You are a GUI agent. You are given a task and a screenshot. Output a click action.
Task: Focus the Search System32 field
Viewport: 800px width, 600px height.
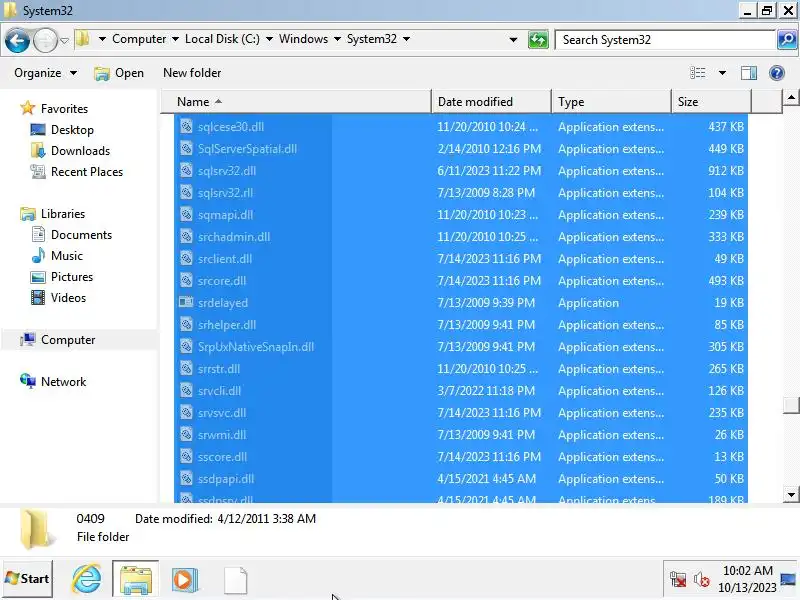(665, 40)
